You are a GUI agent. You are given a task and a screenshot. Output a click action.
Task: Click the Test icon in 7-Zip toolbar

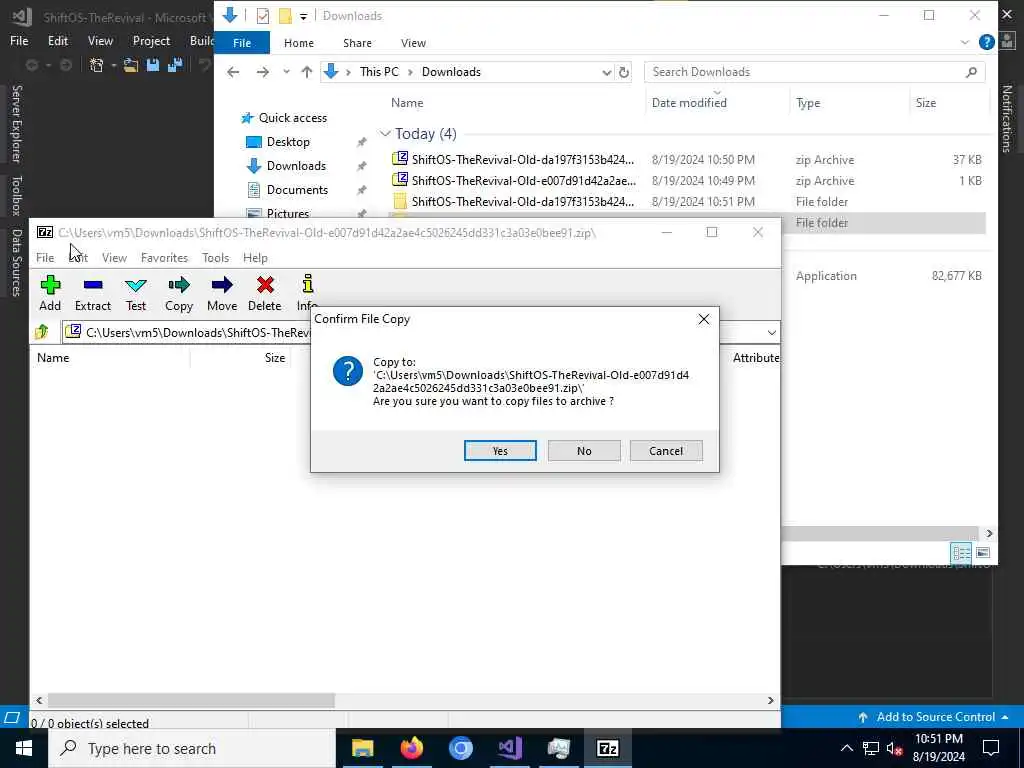click(136, 292)
